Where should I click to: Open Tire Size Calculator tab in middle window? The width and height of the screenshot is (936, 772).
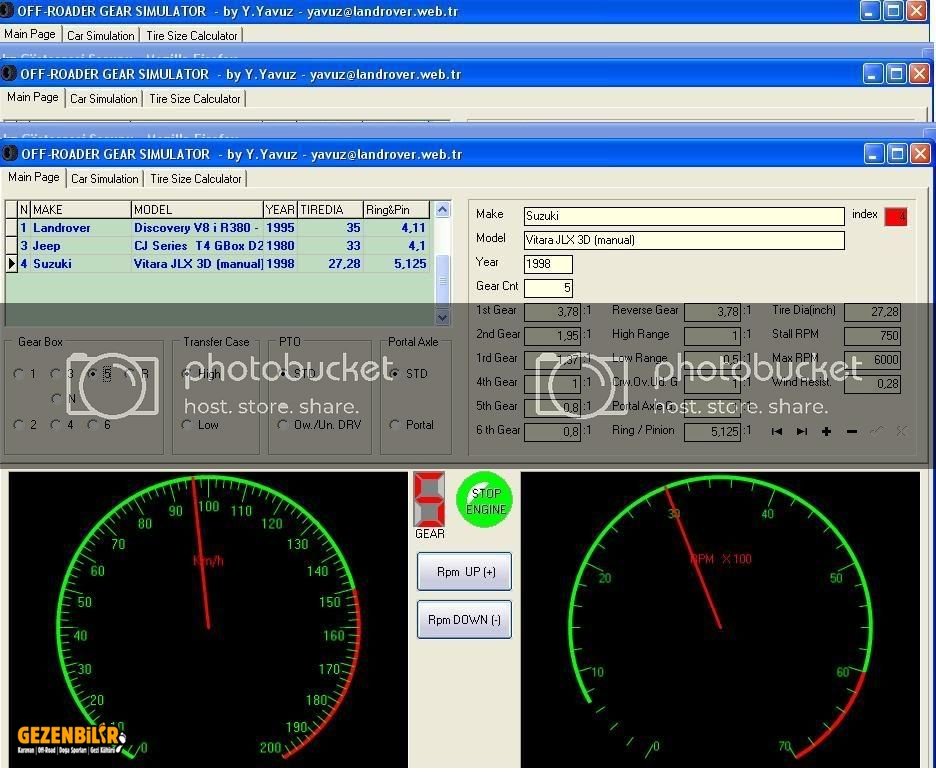point(195,99)
